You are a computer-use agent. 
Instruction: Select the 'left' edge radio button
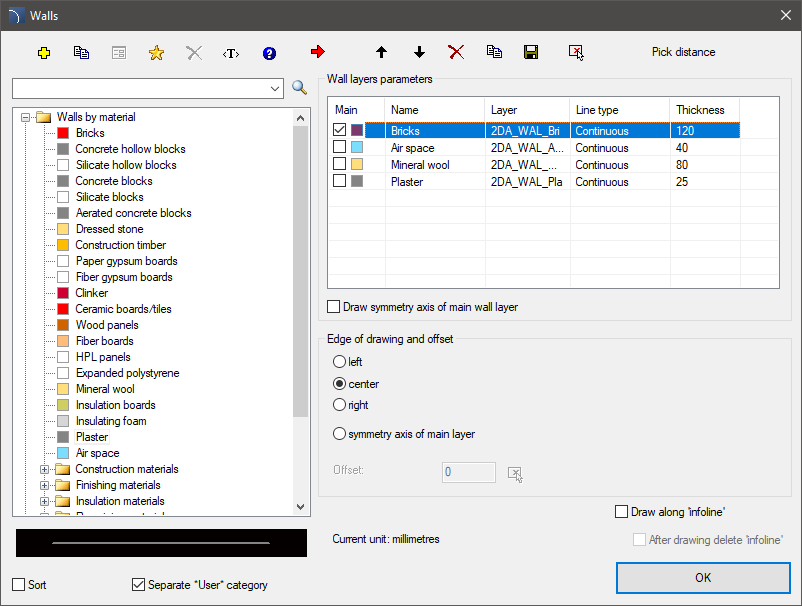[x=340, y=362]
